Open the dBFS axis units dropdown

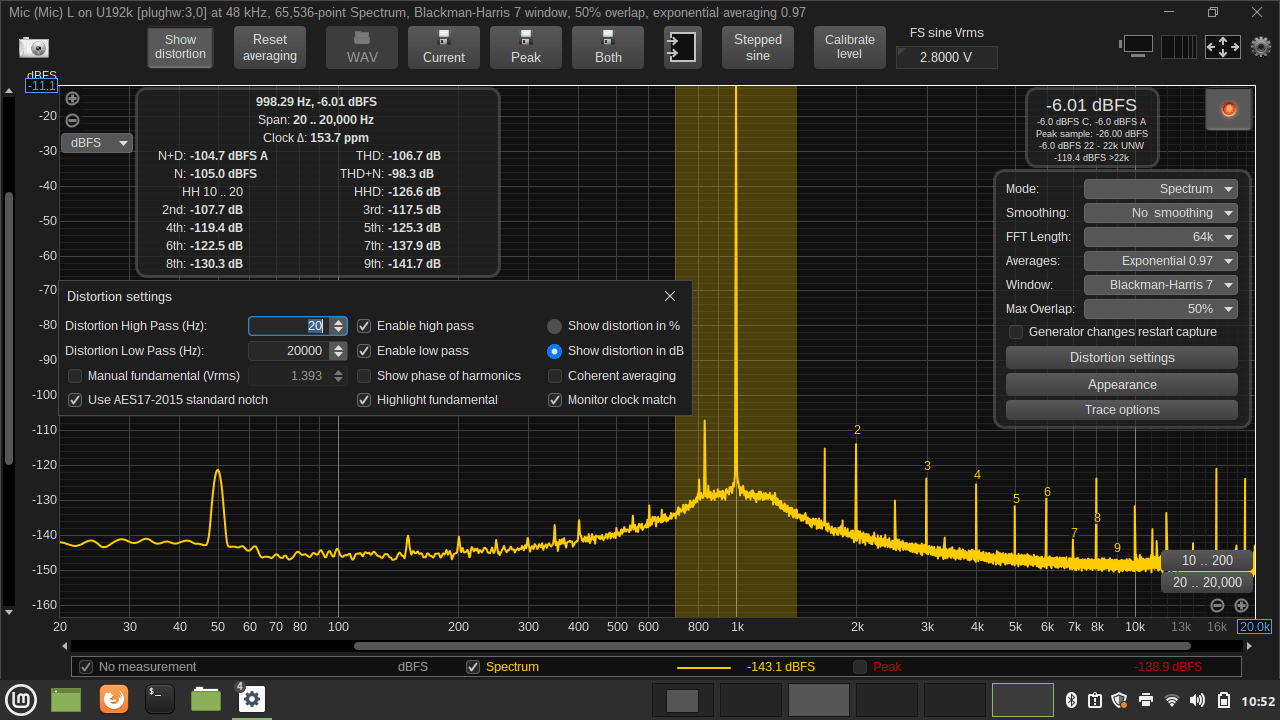pos(97,143)
